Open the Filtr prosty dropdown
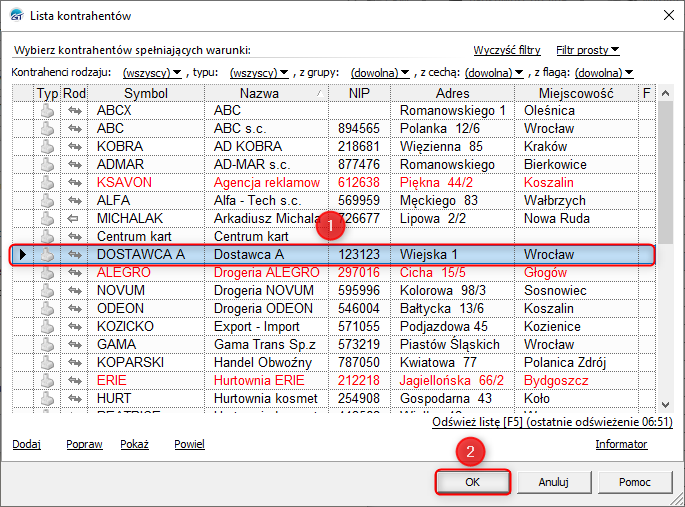 (587, 50)
